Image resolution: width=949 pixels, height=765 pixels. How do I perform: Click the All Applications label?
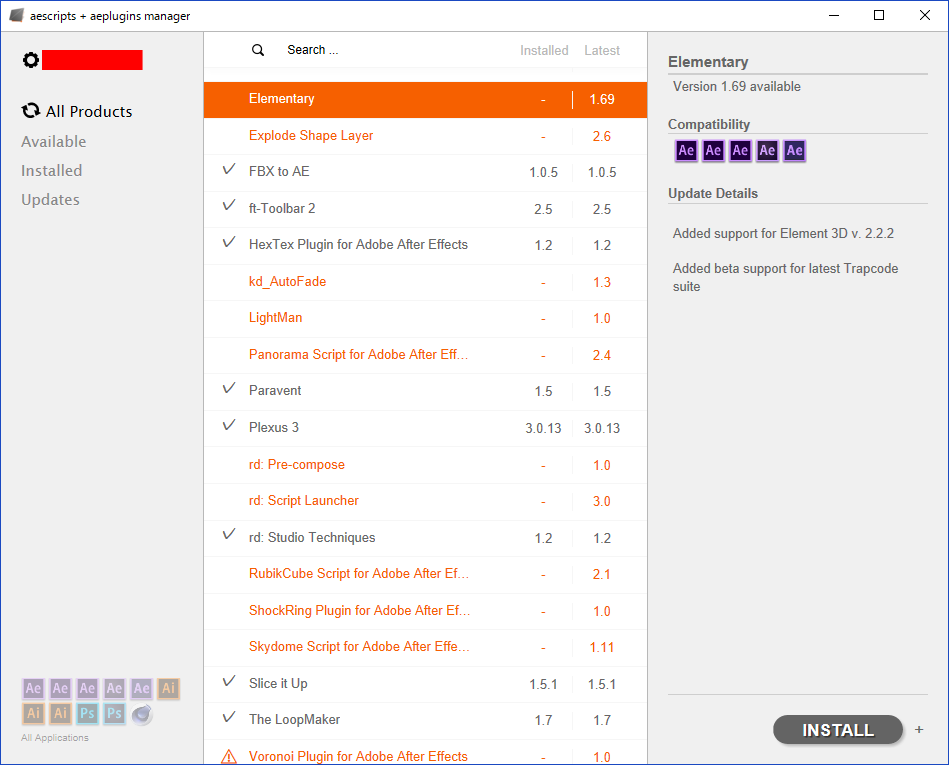55,738
